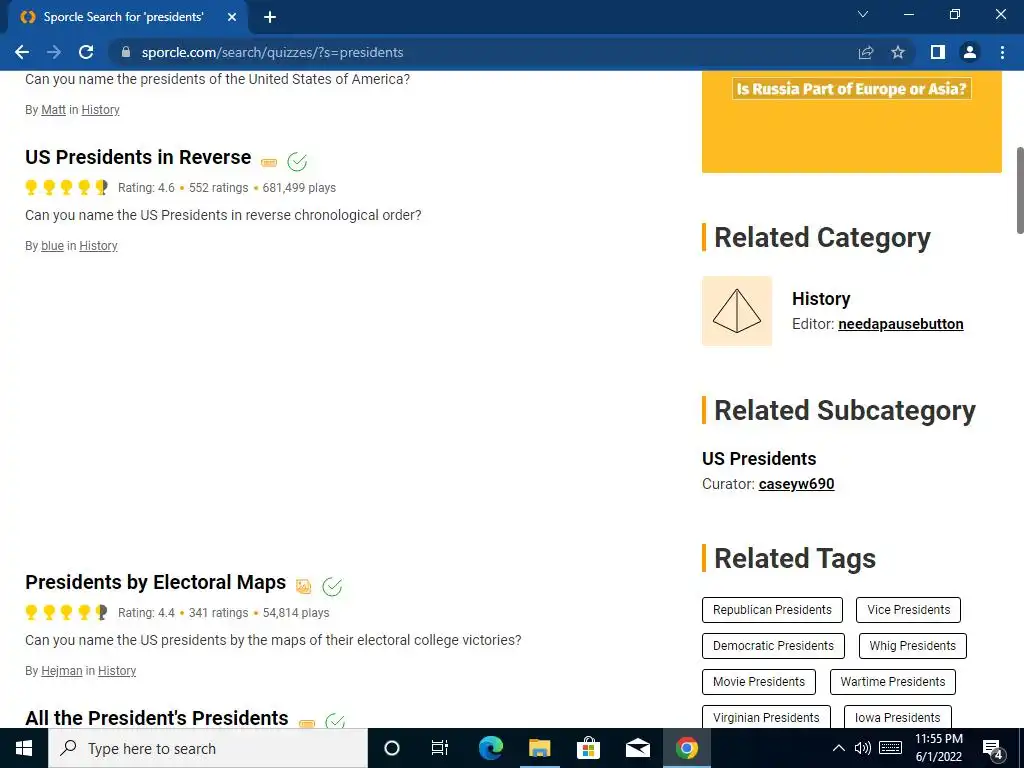Open the Windows Start menu

(x=24, y=748)
